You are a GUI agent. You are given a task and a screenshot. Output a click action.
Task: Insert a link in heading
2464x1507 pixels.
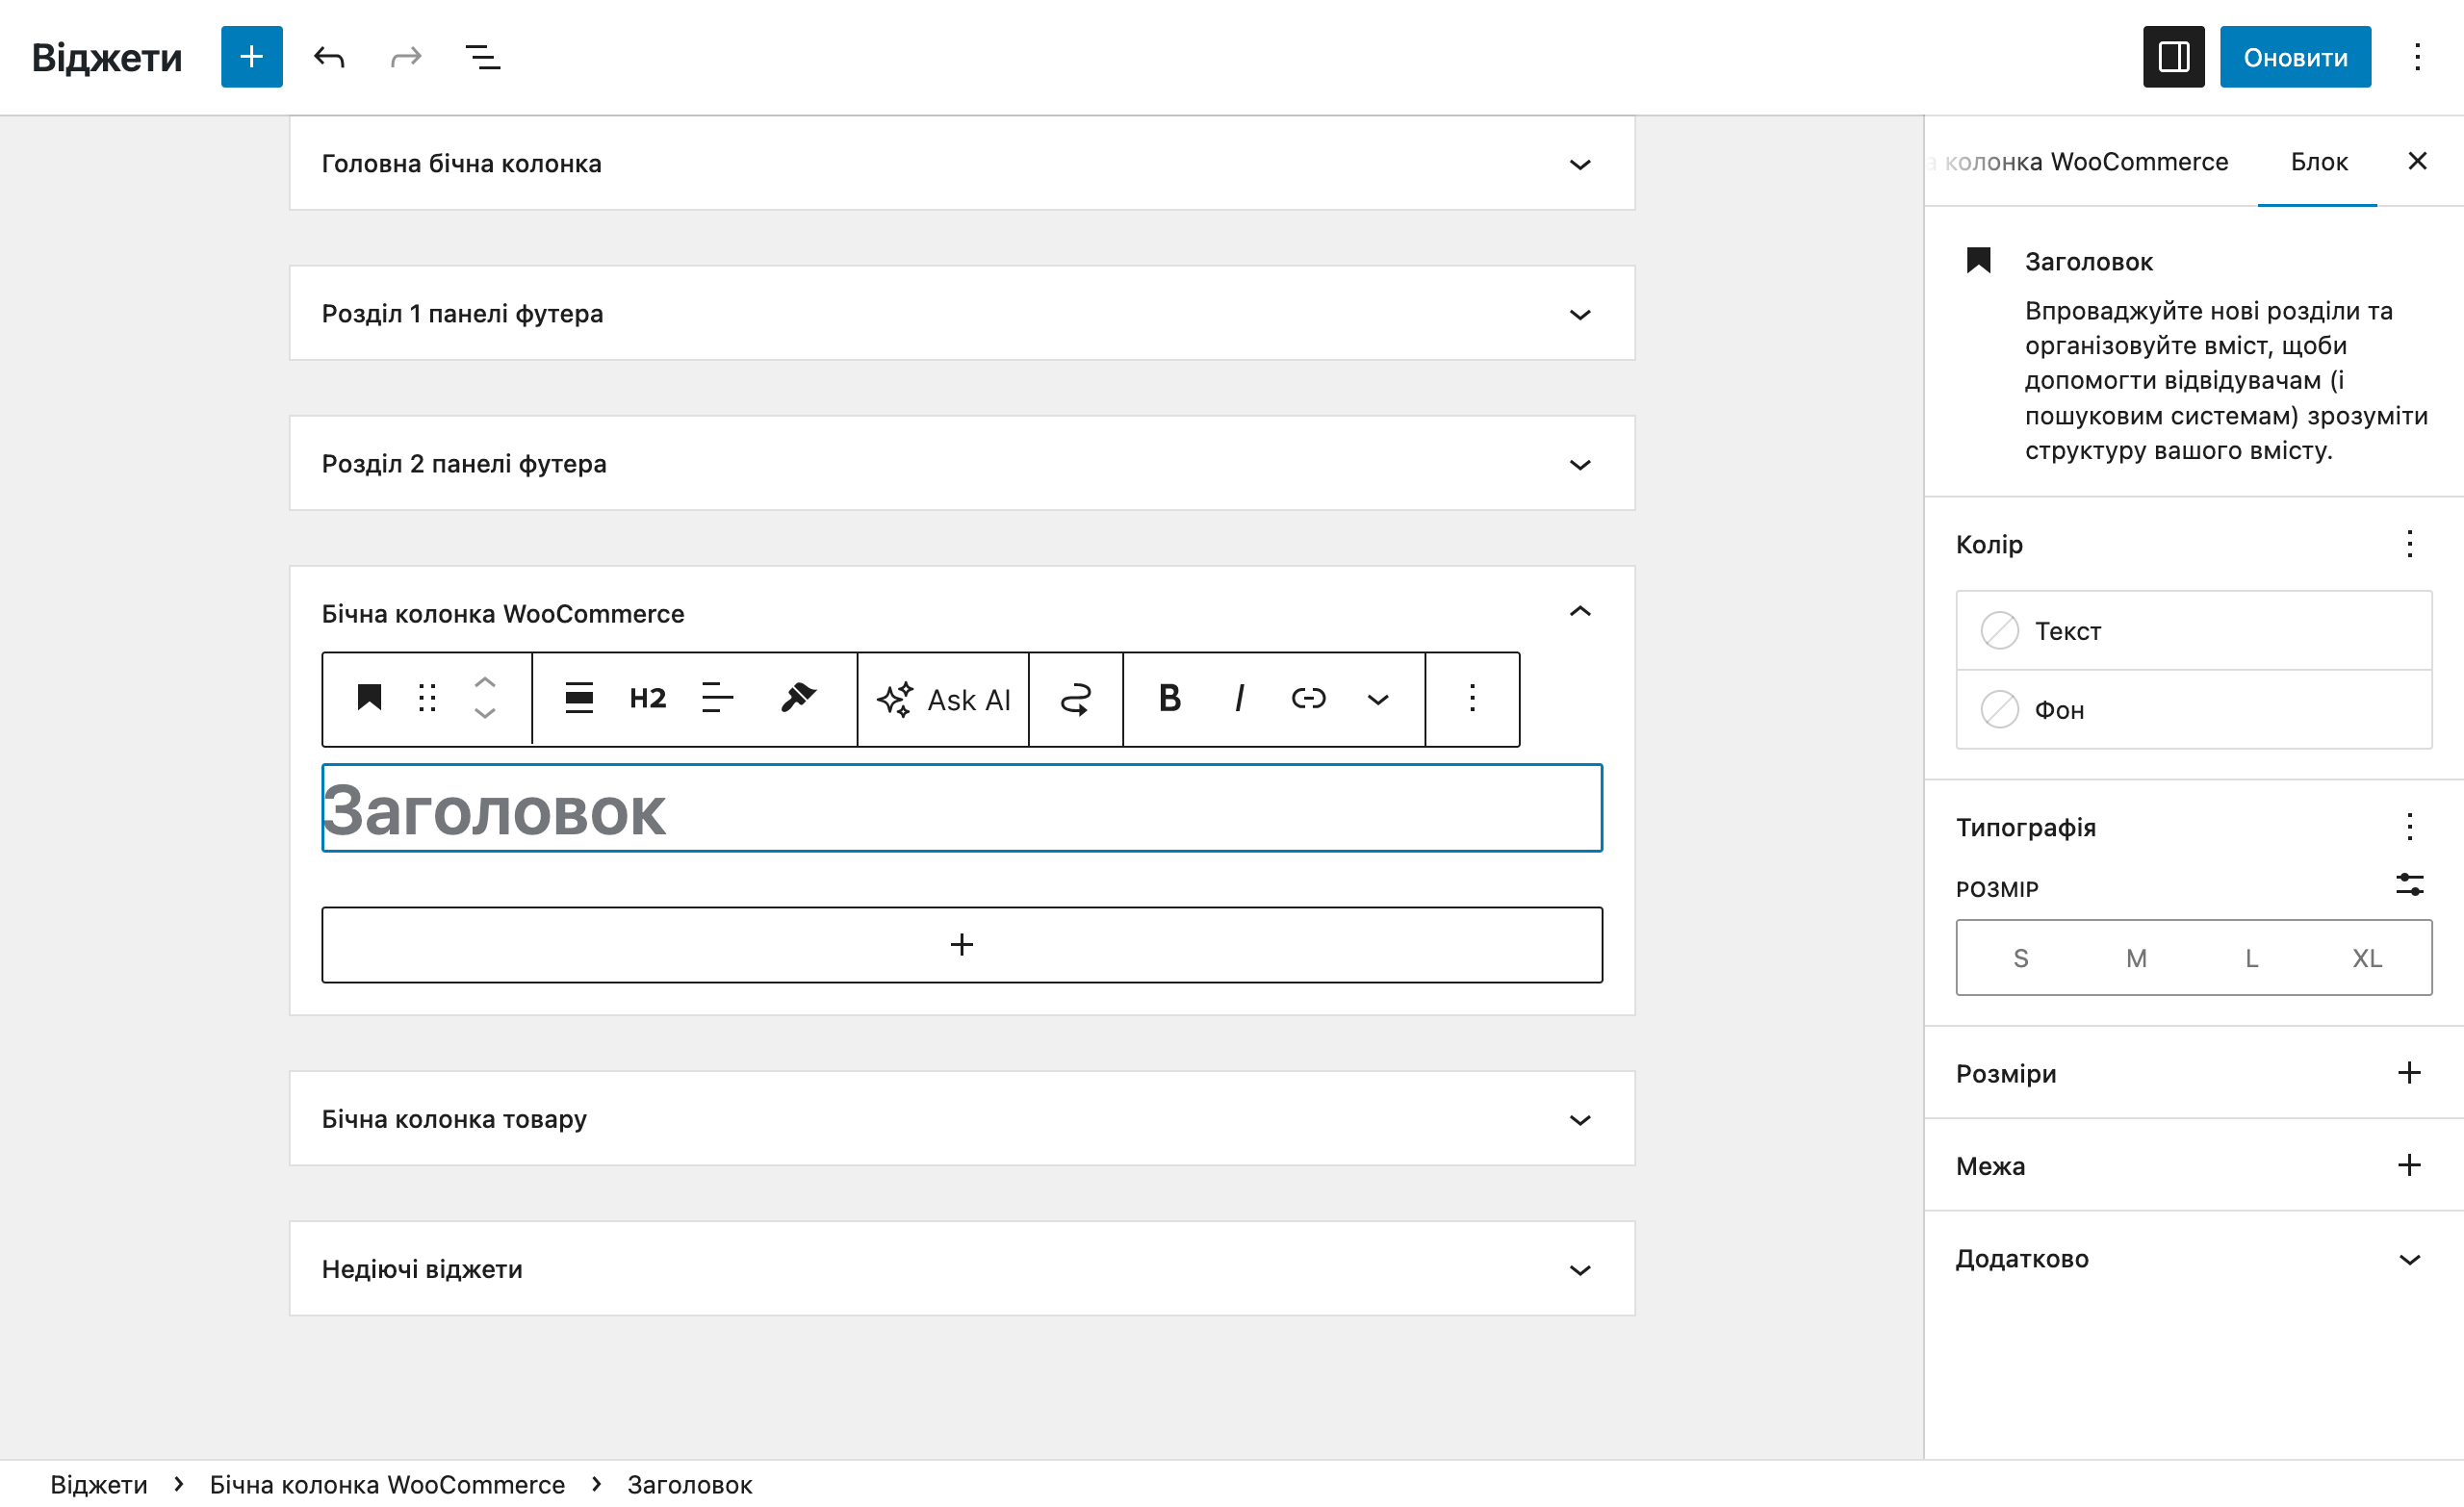[x=1308, y=698]
